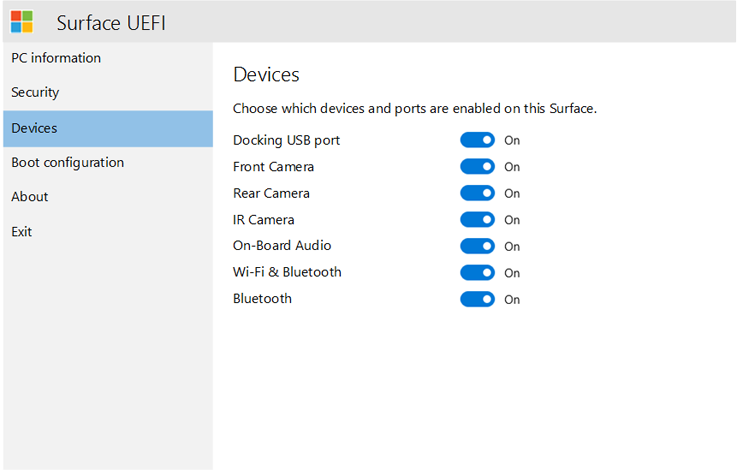Open the PC information page

[x=56, y=58]
